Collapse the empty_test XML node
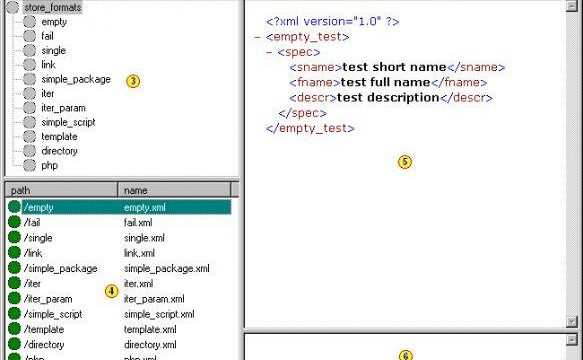The width and height of the screenshot is (583, 360). (257, 37)
